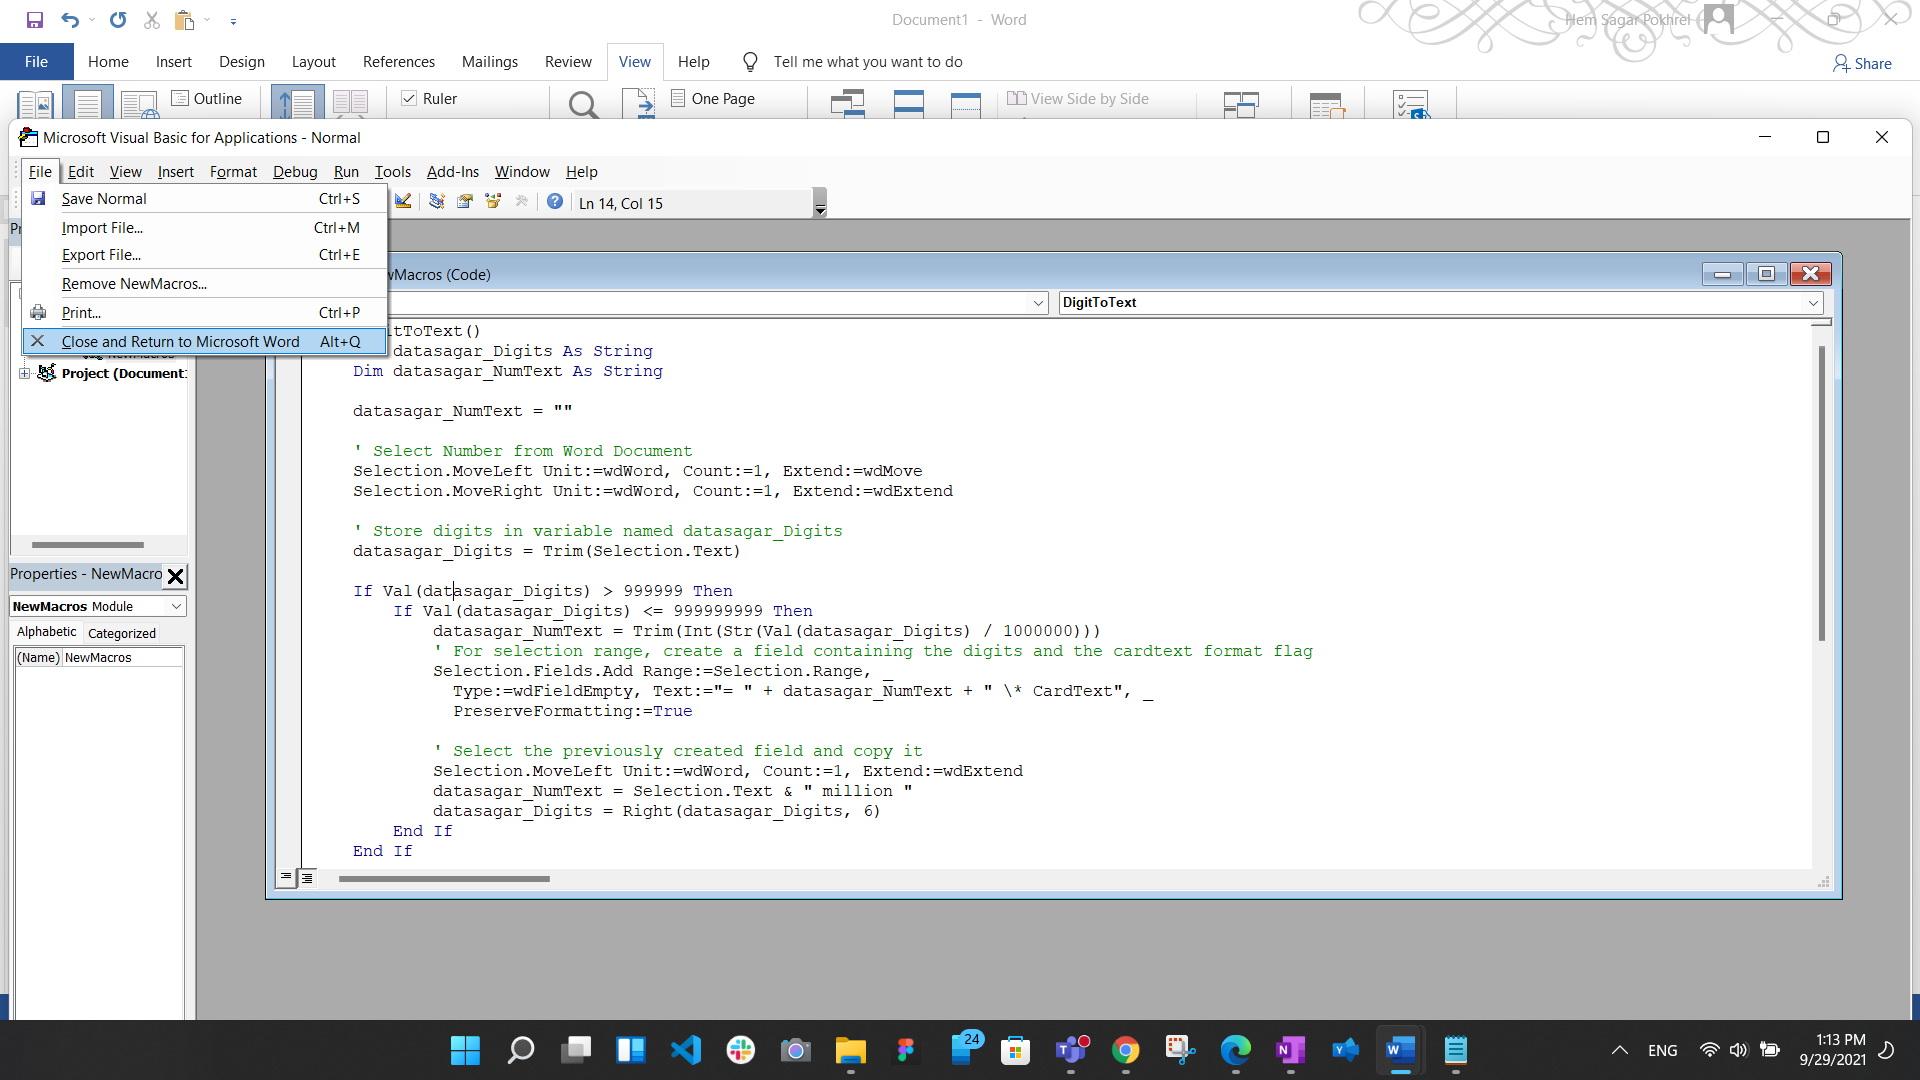1920x1080 pixels.
Task: Click the blue VBA Help question-mark icon
Action: (555, 202)
